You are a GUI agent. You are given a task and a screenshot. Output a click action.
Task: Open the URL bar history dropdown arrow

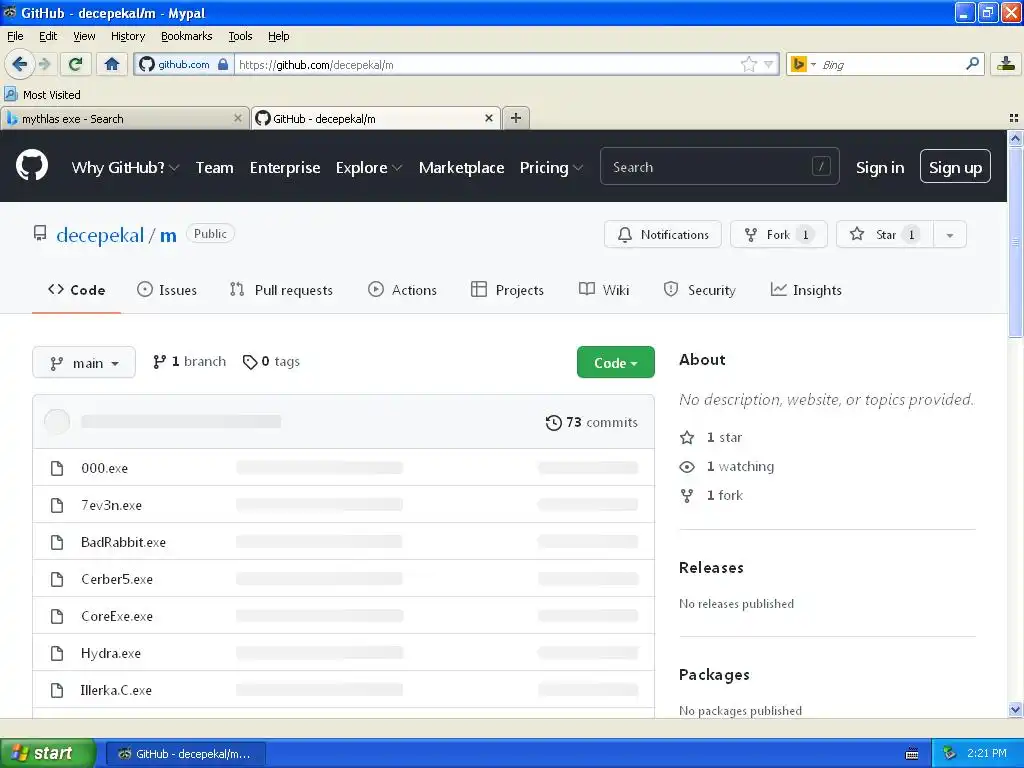[x=769, y=64]
